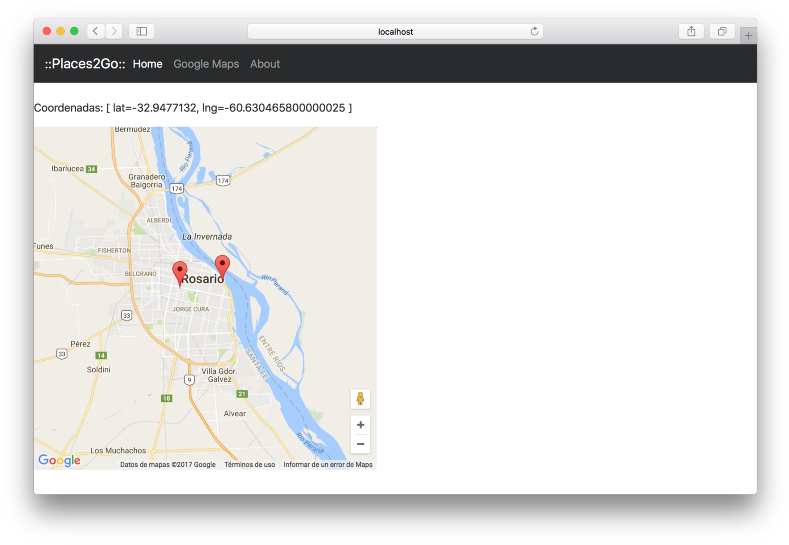789x545 pixels.
Task: Click the La Invernada map label
Action: [207, 237]
